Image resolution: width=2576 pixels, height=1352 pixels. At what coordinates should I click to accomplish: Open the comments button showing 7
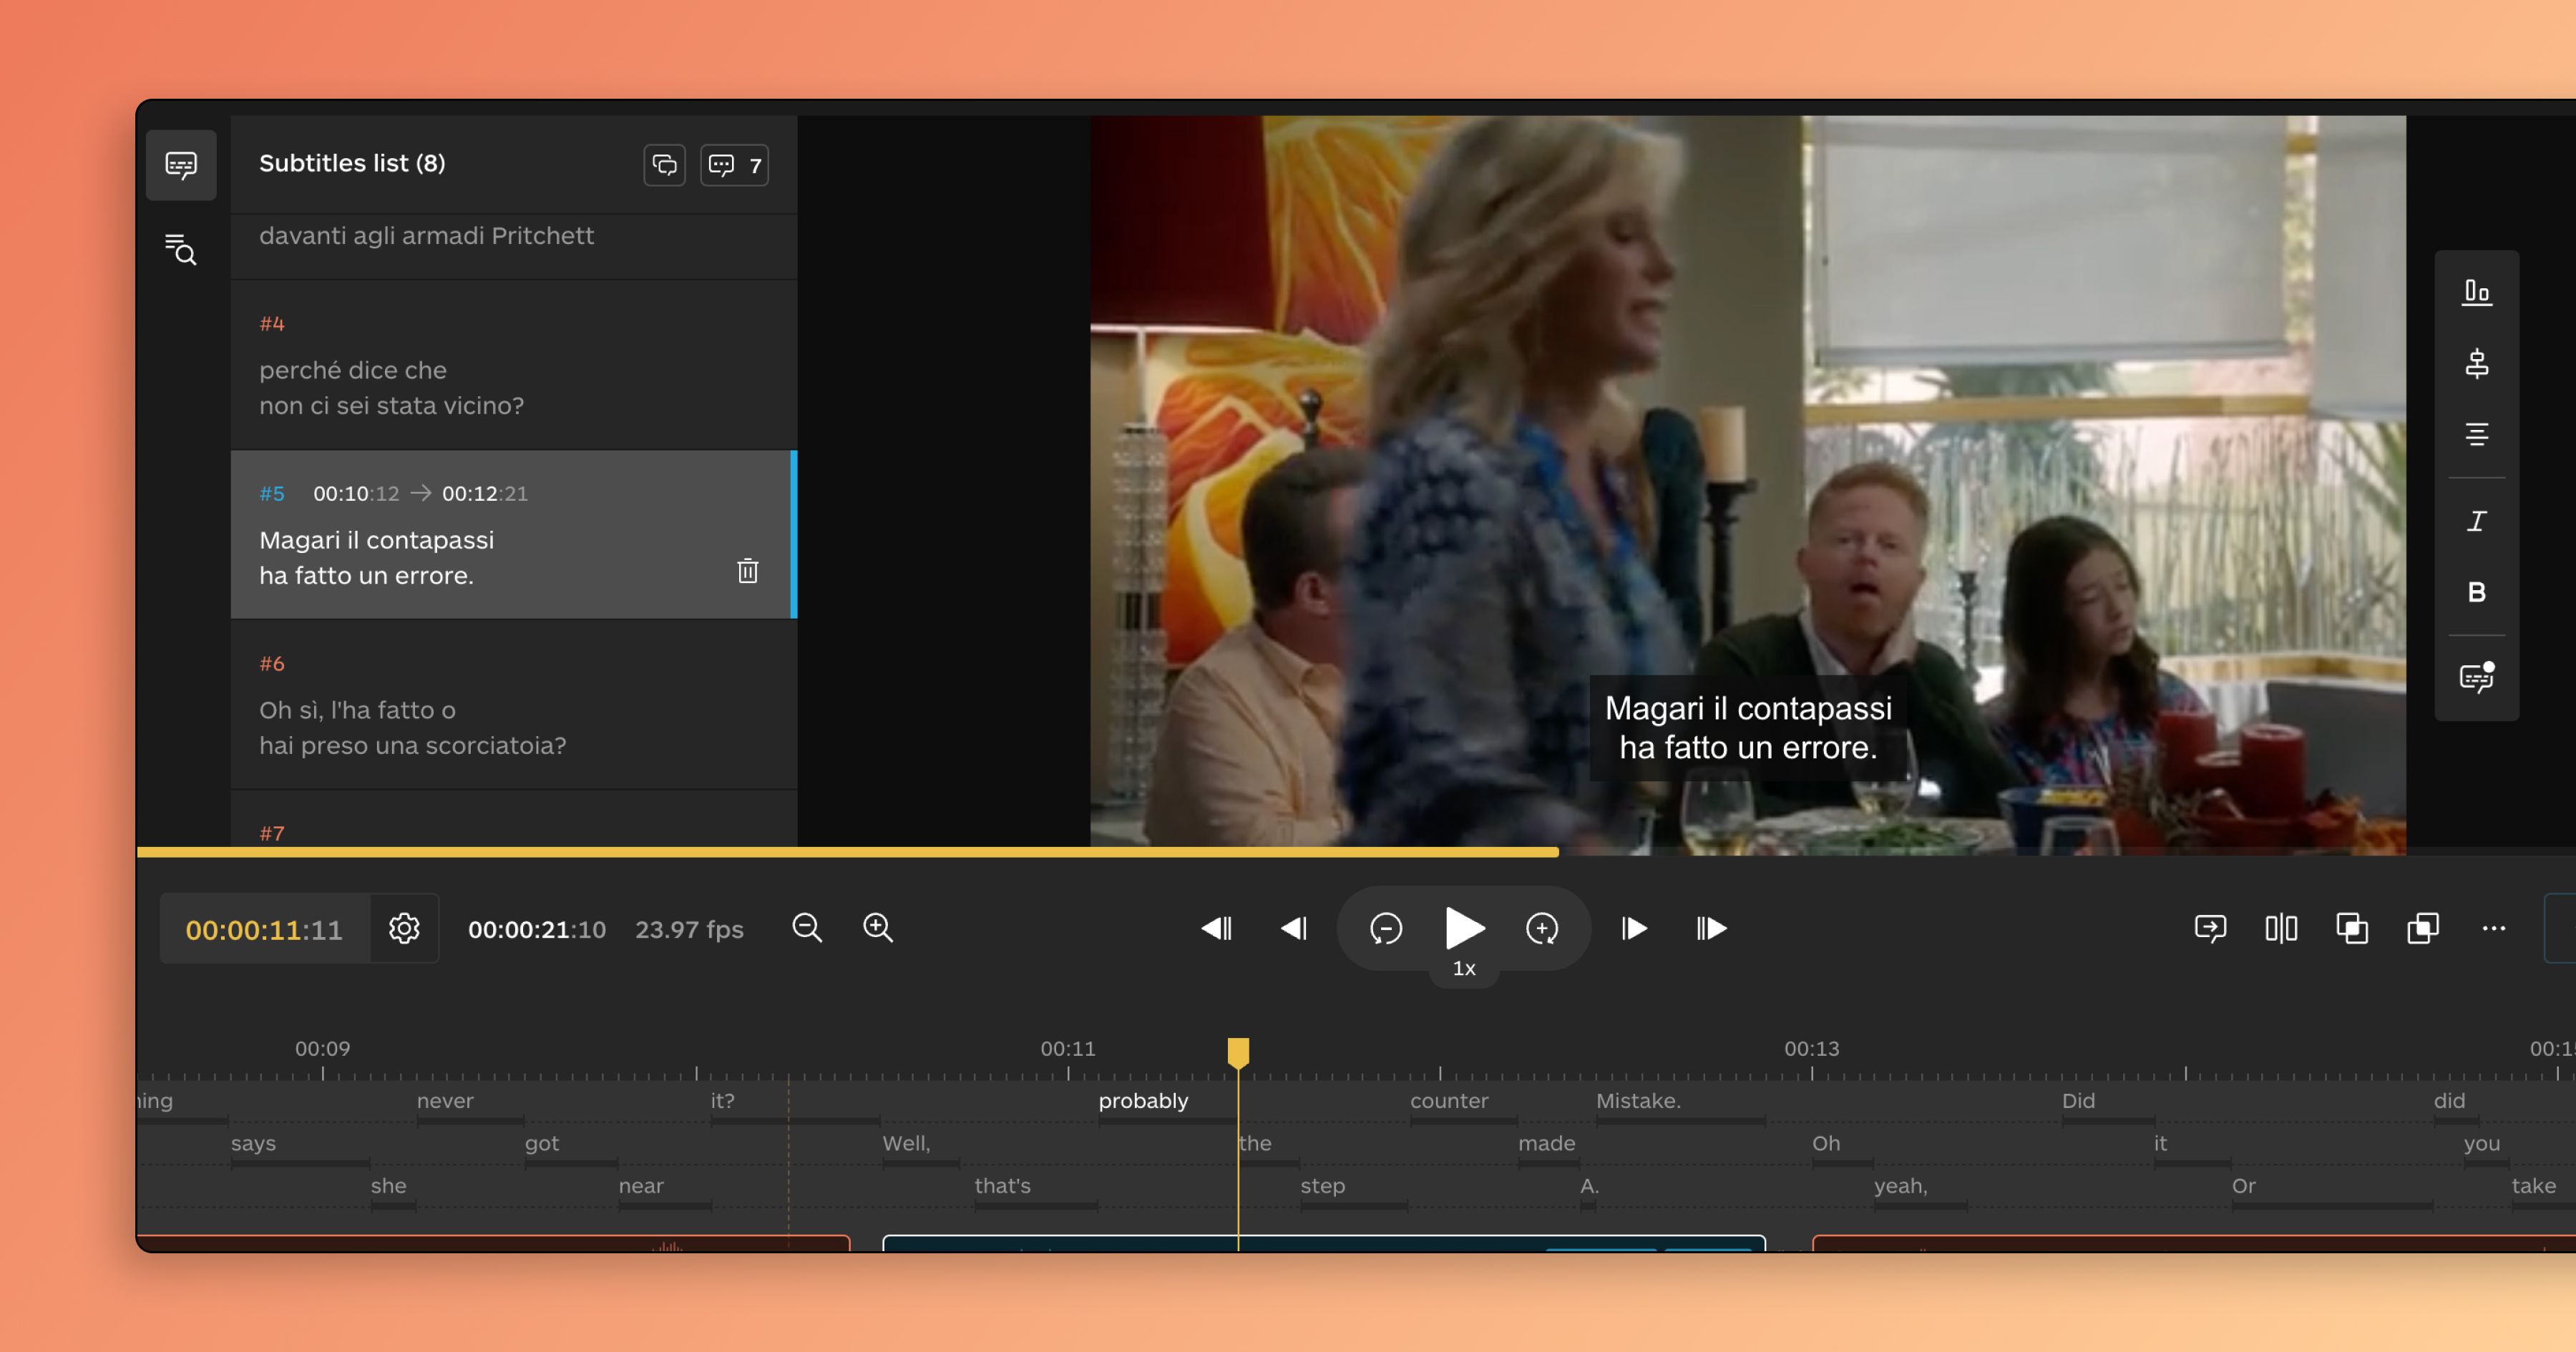tap(734, 165)
